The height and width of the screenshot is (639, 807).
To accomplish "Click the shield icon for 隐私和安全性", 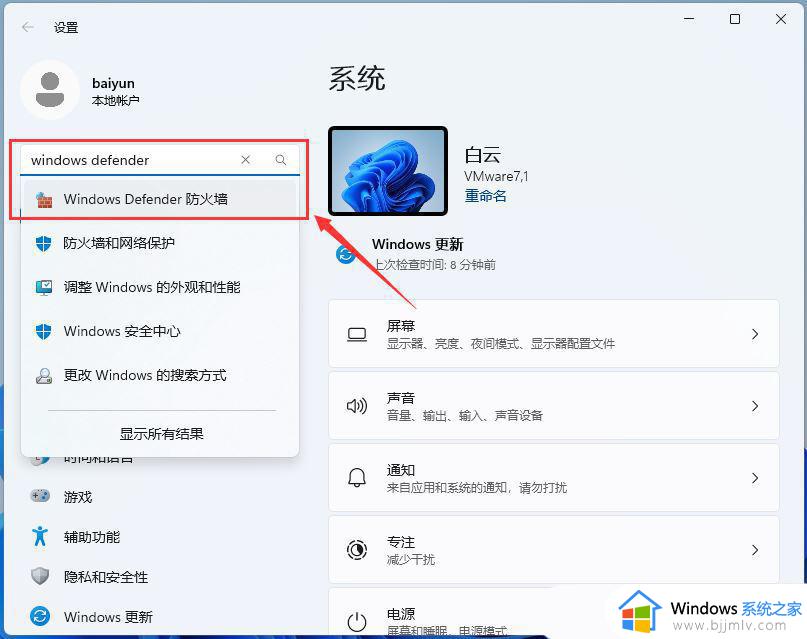I will pos(40,576).
